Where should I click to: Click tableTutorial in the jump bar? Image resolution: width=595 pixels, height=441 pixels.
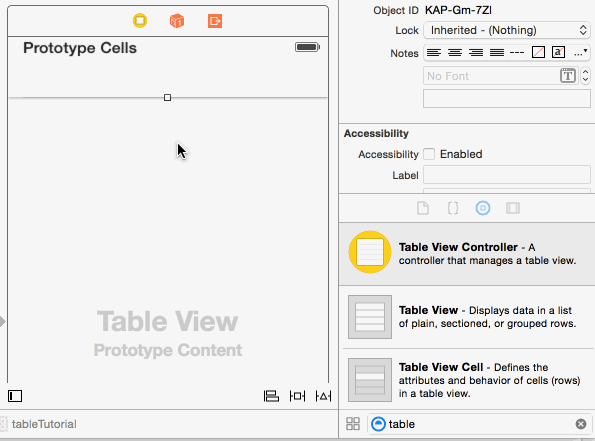coord(44,424)
